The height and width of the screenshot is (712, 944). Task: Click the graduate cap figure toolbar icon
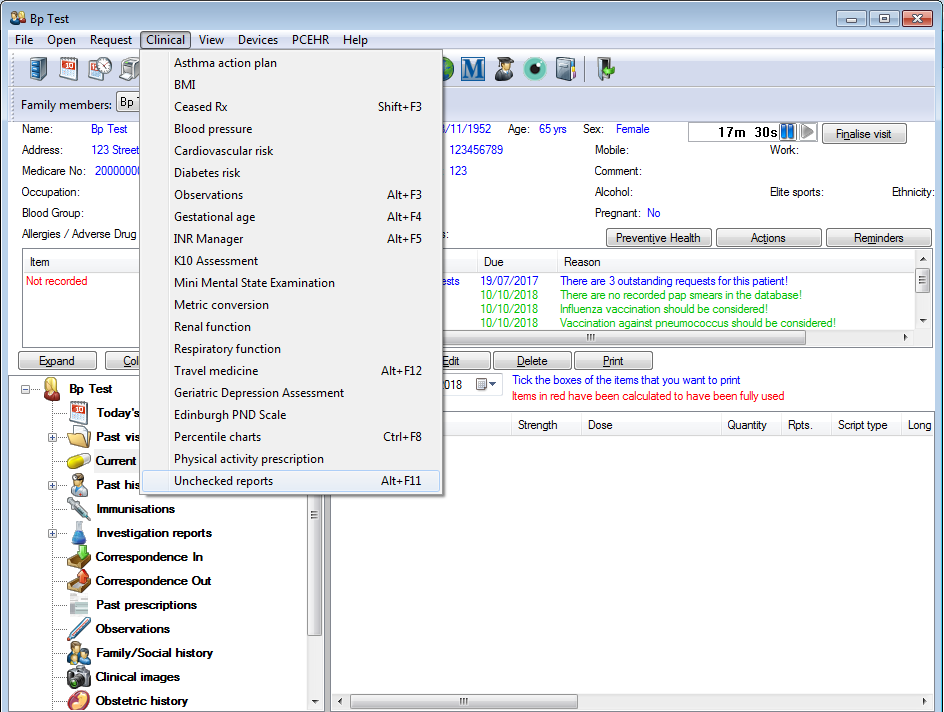504,69
